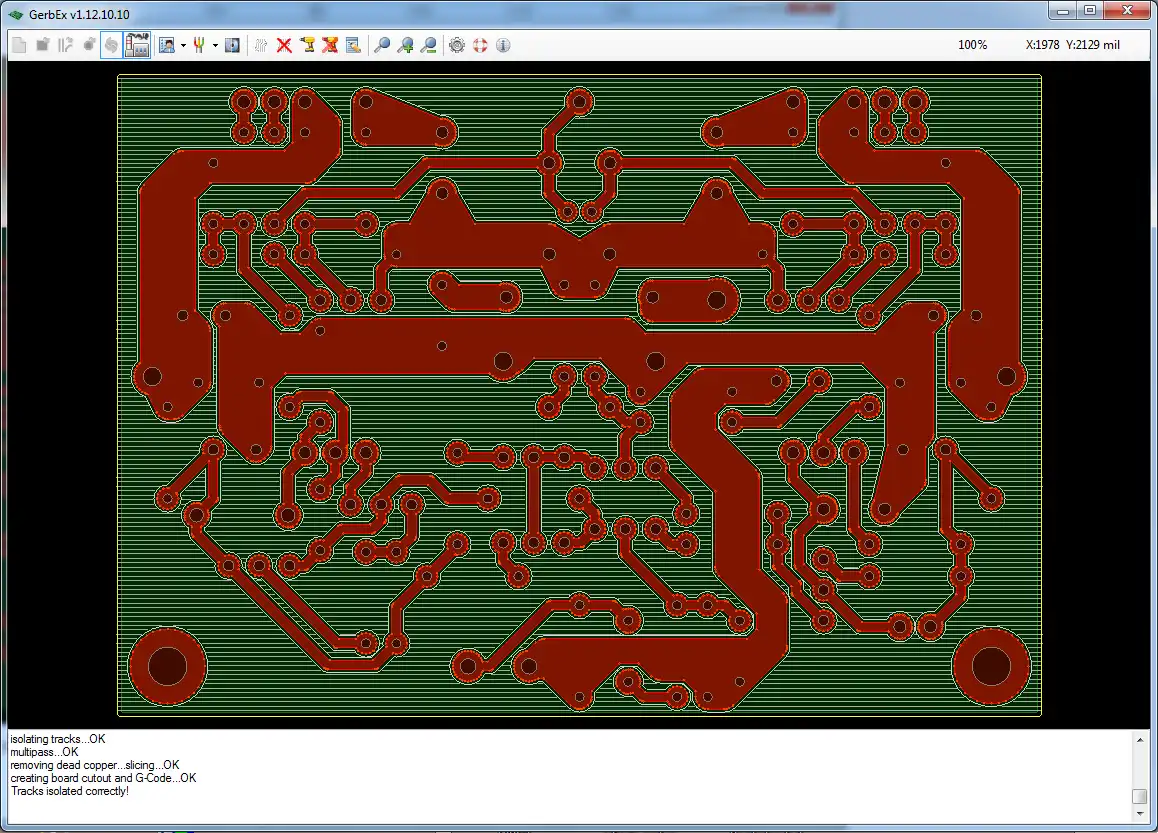Open dropdown arrow beside picture icon
The height and width of the screenshot is (833, 1158).
pos(183,46)
